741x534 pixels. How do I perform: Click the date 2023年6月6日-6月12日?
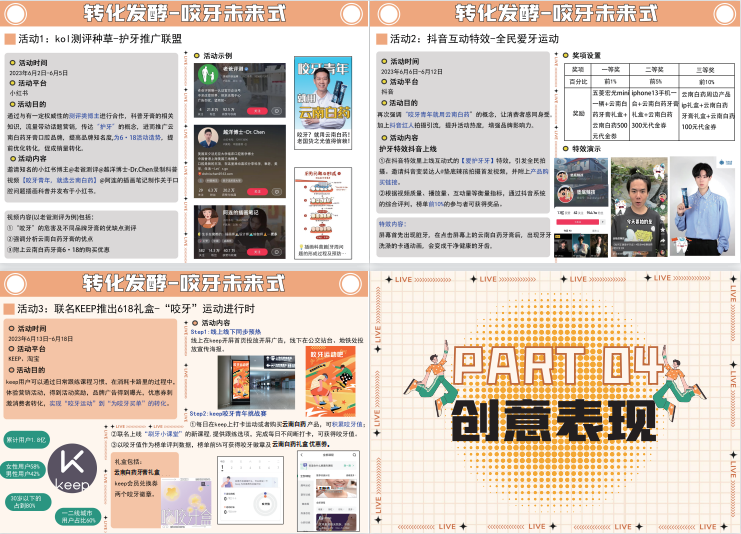pyautogui.click(x=412, y=71)
